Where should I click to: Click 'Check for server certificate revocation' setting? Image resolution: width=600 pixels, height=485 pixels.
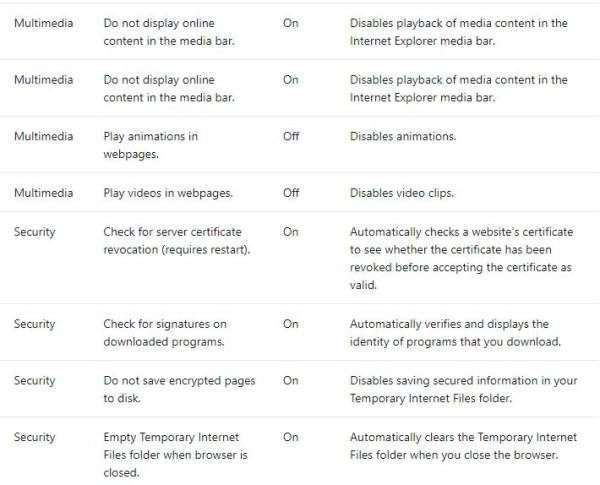point(176,240)
